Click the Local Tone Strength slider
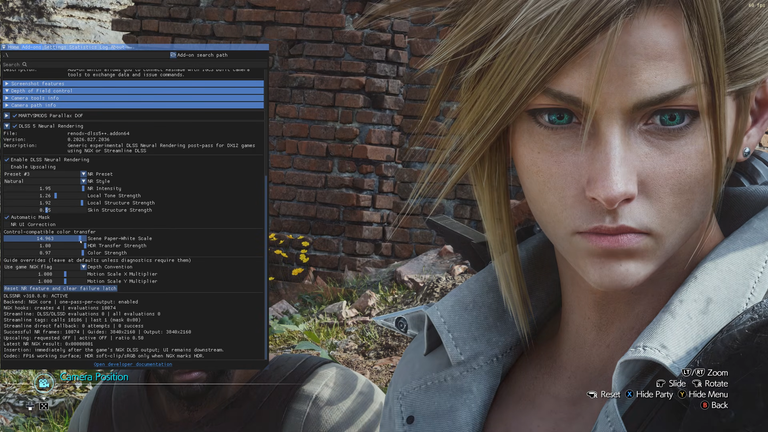The width and height of the screenshot is (768, 432). click(45, 195)
